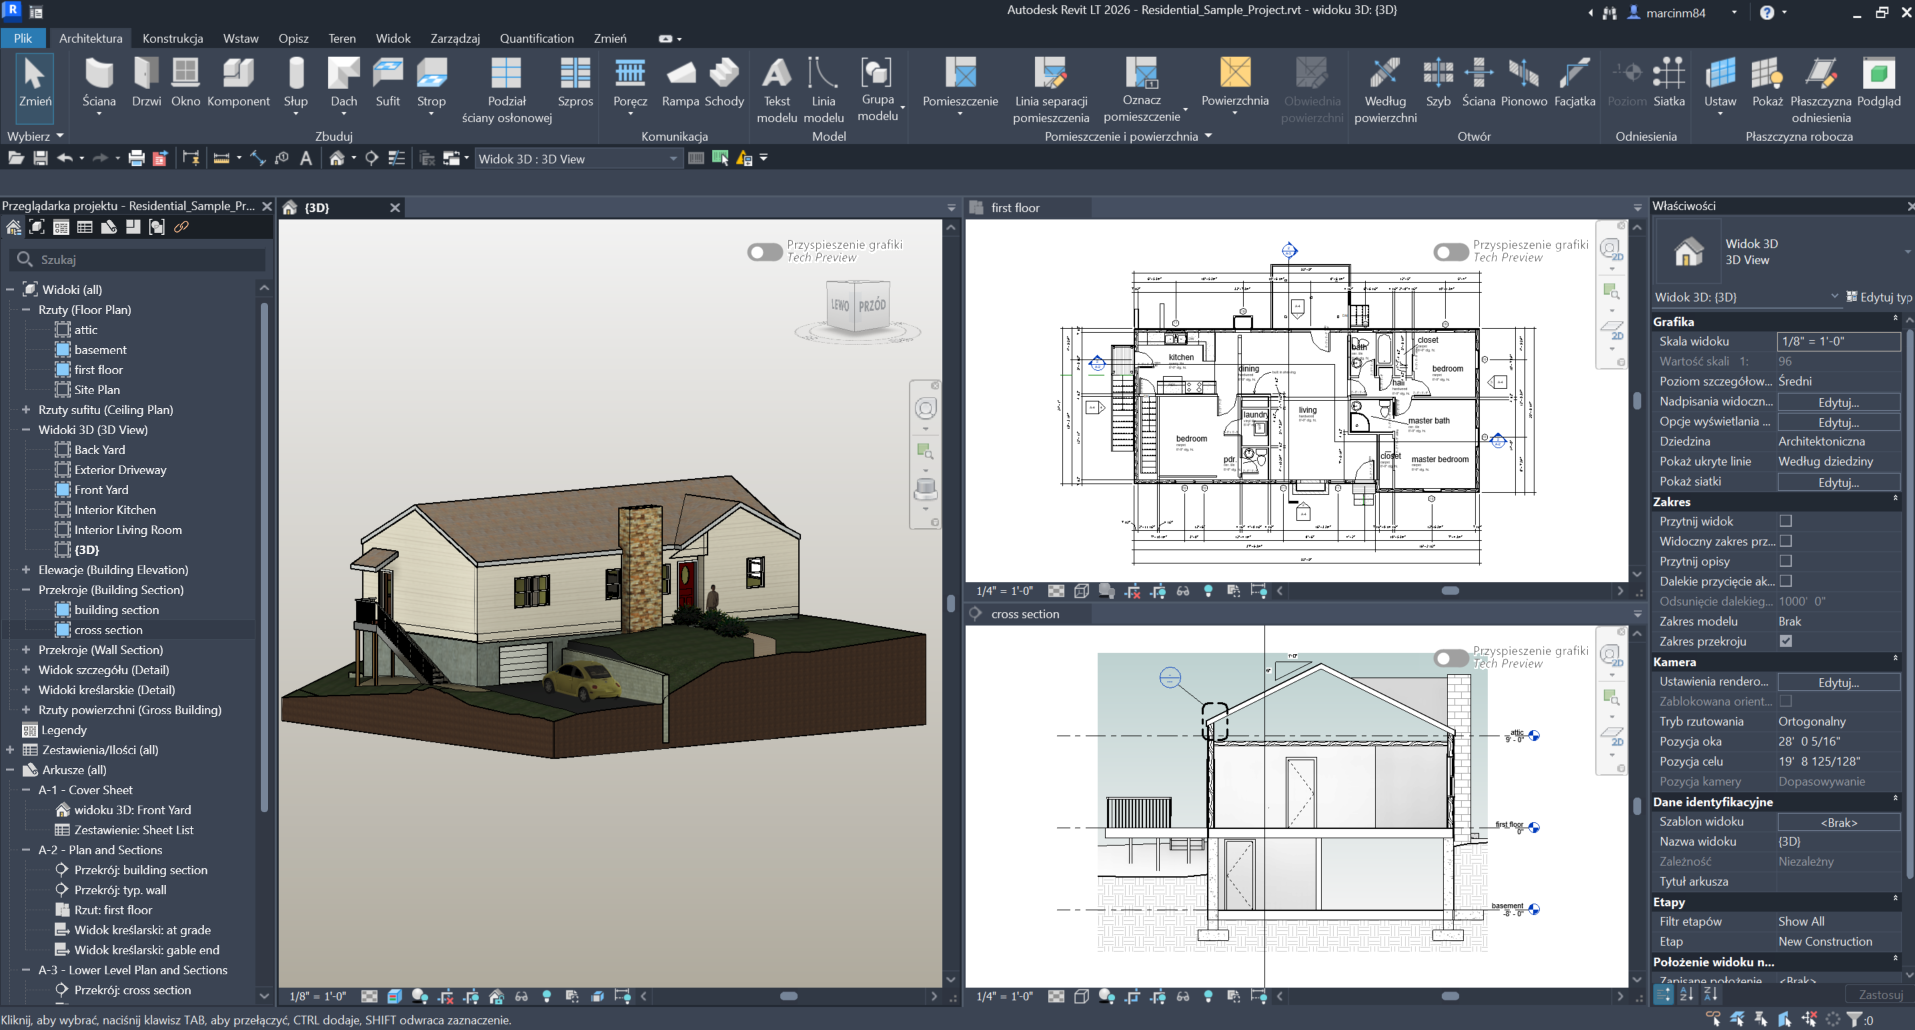The image size is (1915, 1030).
Task: Check the Przytnij widok checkbox
Action: point(1786,521)
